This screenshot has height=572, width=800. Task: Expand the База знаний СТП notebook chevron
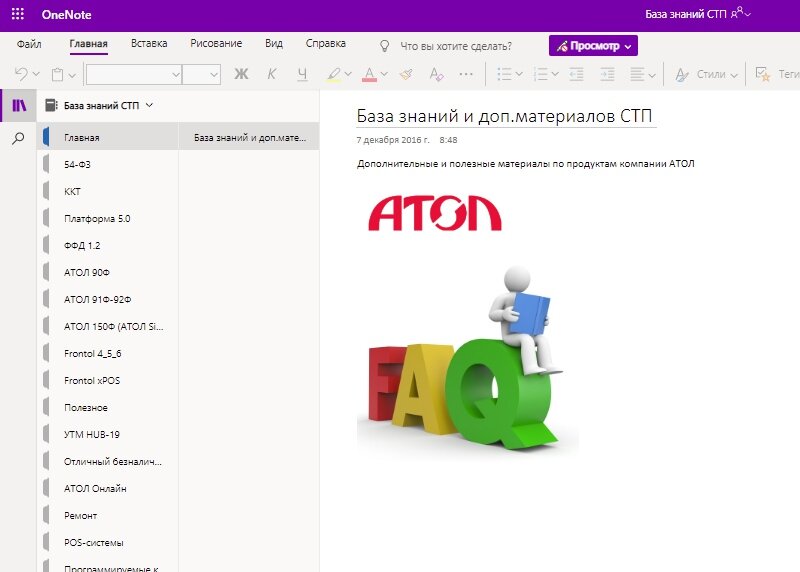(149, 105)
